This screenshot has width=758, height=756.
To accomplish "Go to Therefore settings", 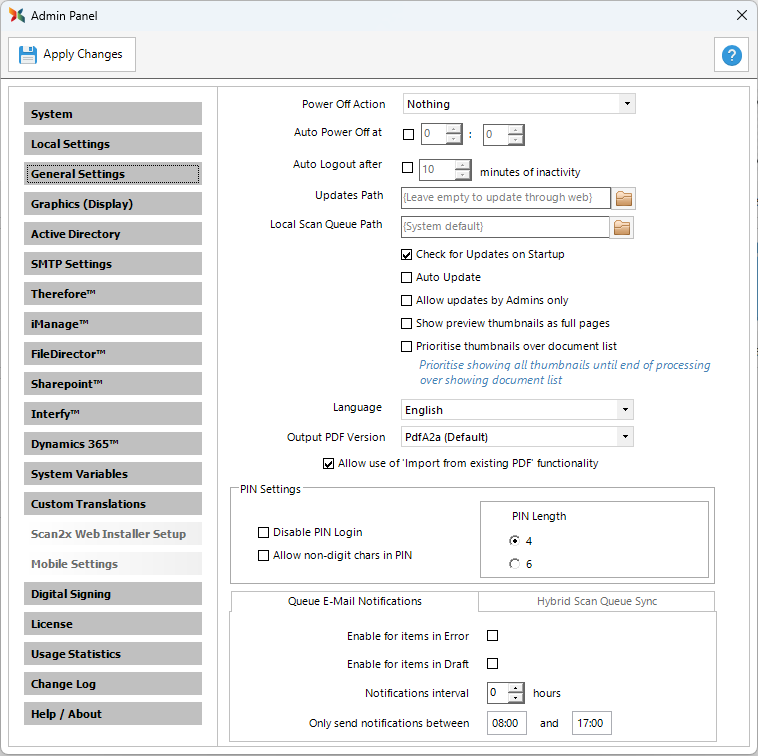I will (x=113, y=293).
